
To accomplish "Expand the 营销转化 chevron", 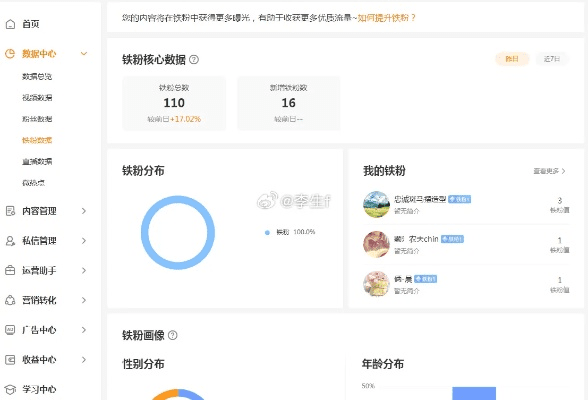I will click(x=84, y=300).
